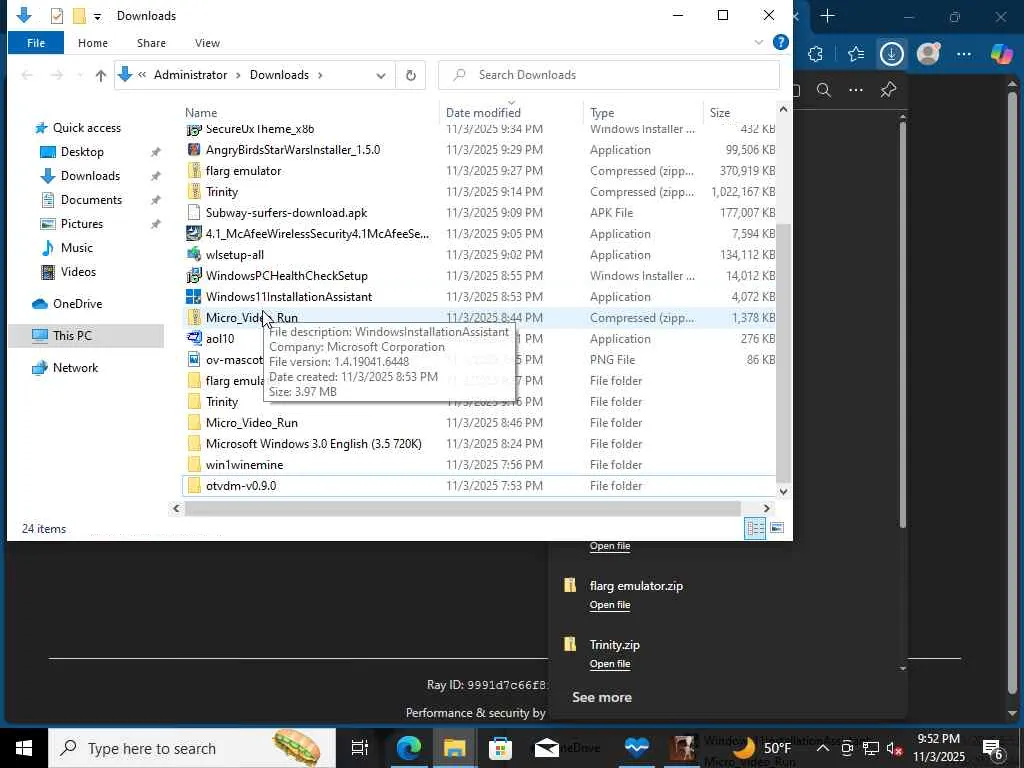Open Desktop in the navigation pane
The image size is (1024, 768).
pyautogui.click(x=82, y=152)
